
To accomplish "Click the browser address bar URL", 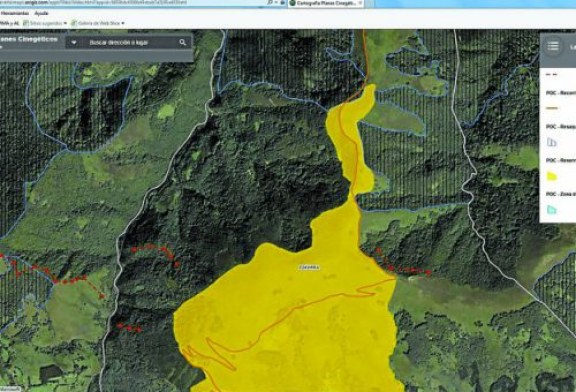I will [x=94, y=3].
